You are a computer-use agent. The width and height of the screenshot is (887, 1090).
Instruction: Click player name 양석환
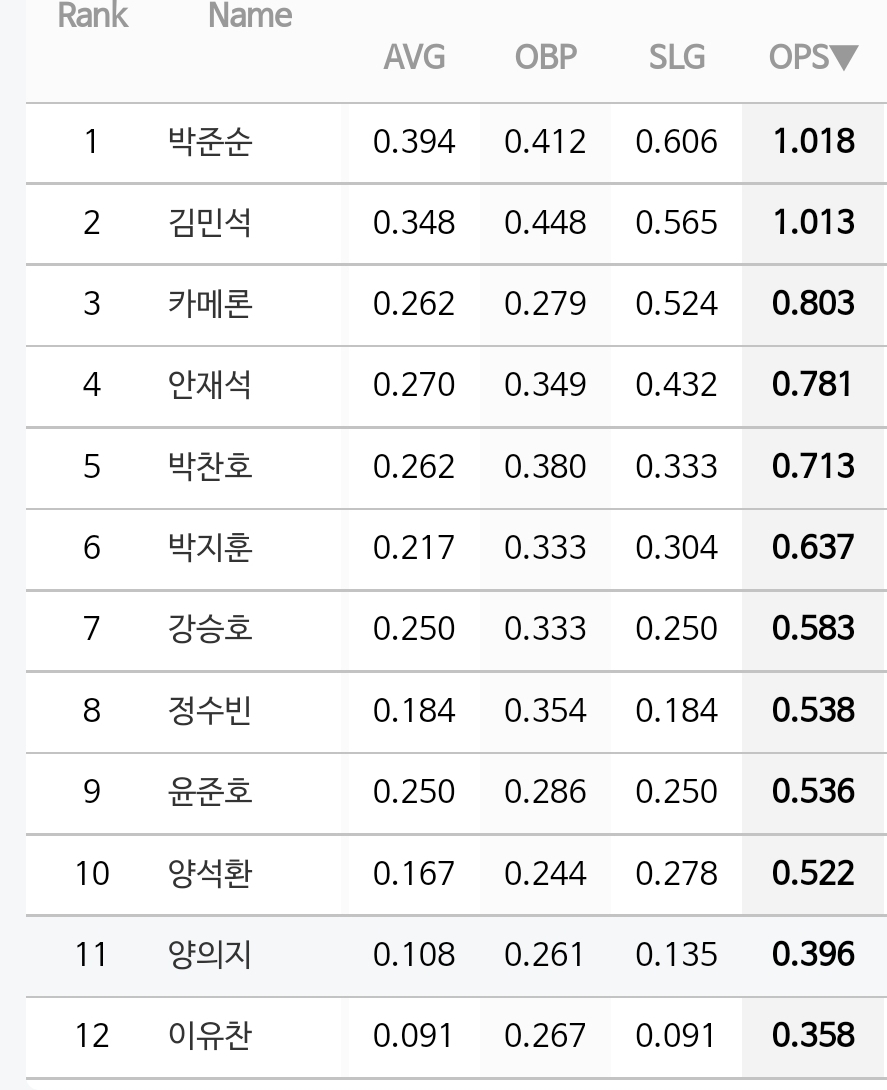[x=210, y=873]
